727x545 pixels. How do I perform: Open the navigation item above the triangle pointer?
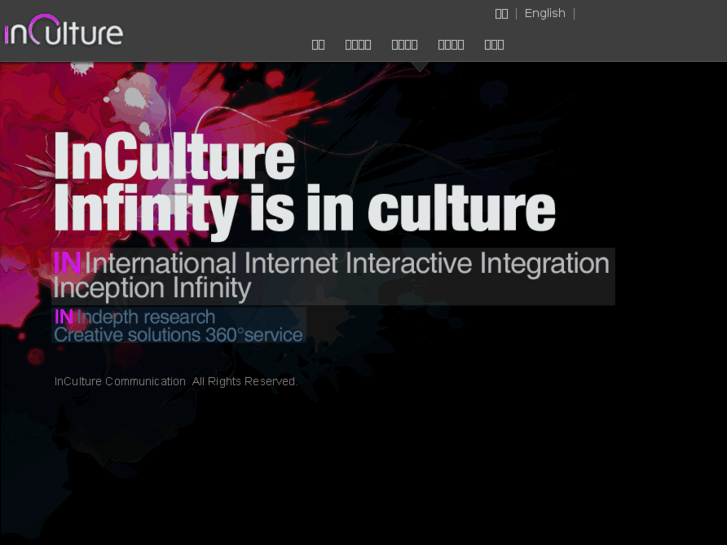coord(404,45)
